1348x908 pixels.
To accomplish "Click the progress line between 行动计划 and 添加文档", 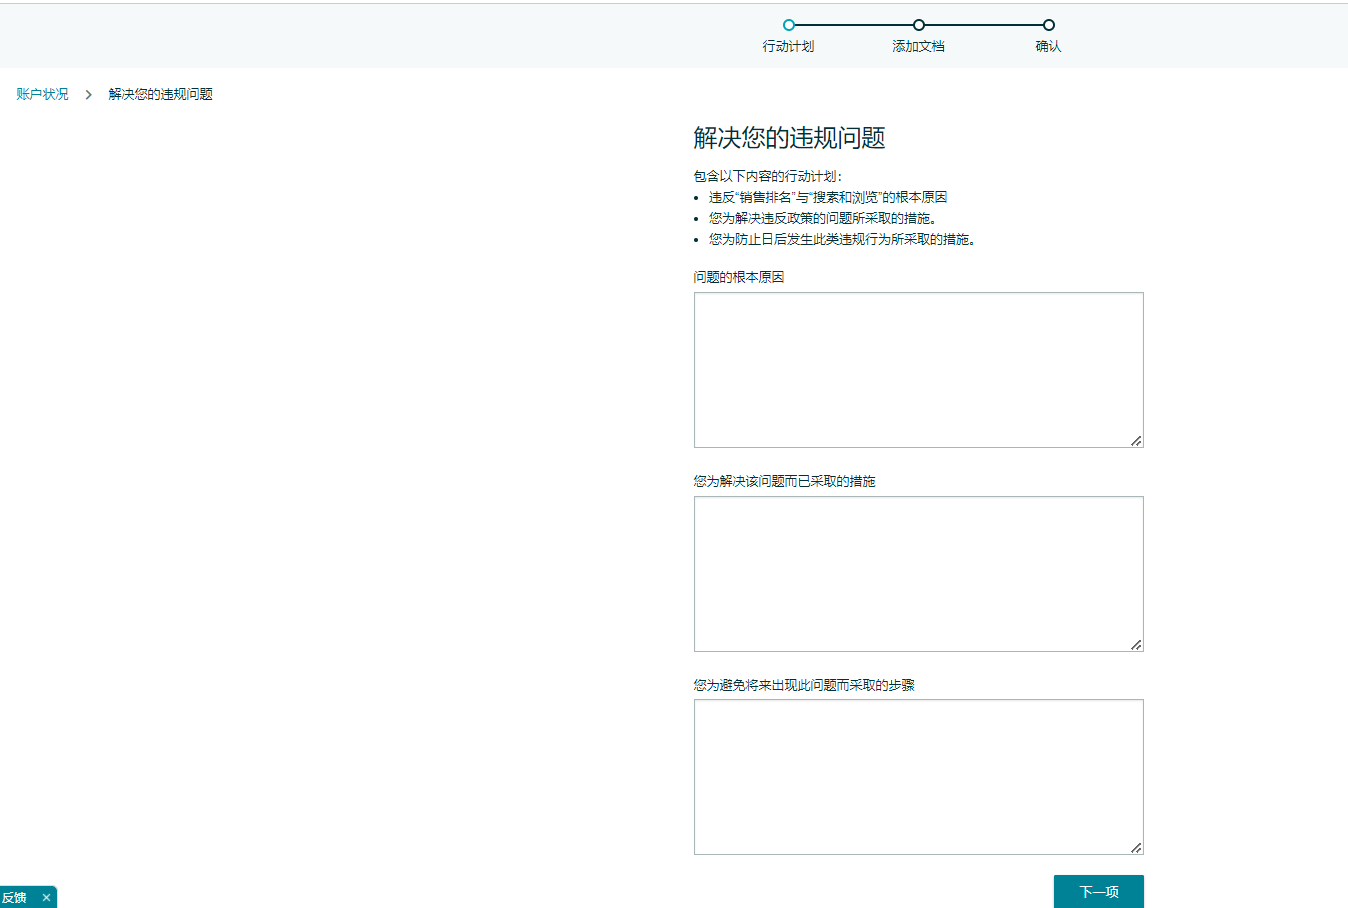I will pos(854,25).
